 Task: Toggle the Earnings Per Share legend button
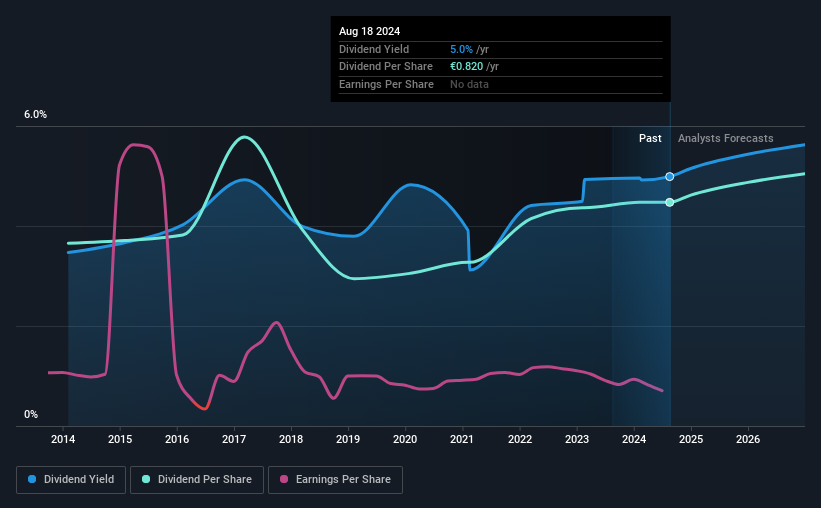(336, 480)
